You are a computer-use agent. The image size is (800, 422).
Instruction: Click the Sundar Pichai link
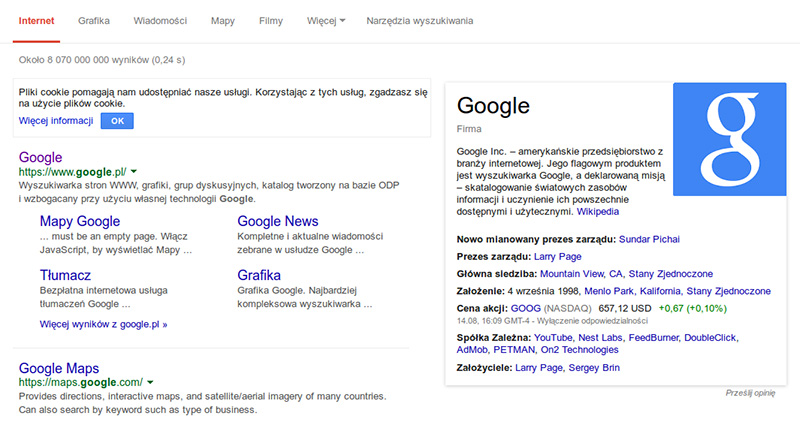(652, 241)
